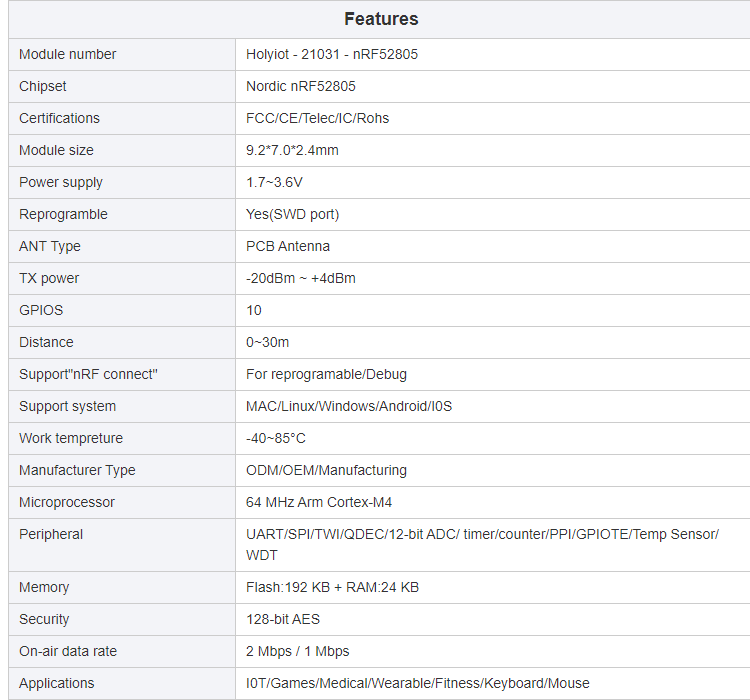This screenshot has width=750, height=700.
Task: Click the GPIOS value '10'
Action: pos(254,311)
